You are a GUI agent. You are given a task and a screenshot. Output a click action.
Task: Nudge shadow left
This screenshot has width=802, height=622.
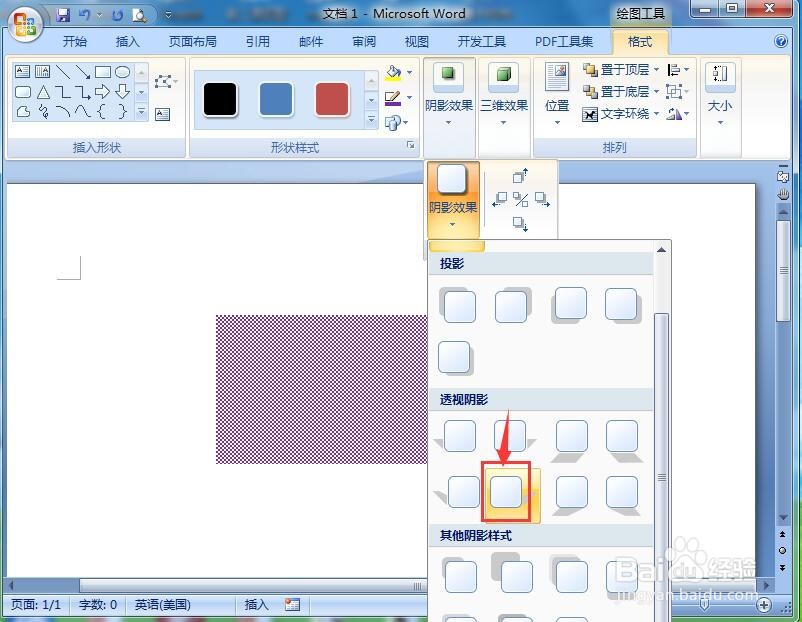499,199
